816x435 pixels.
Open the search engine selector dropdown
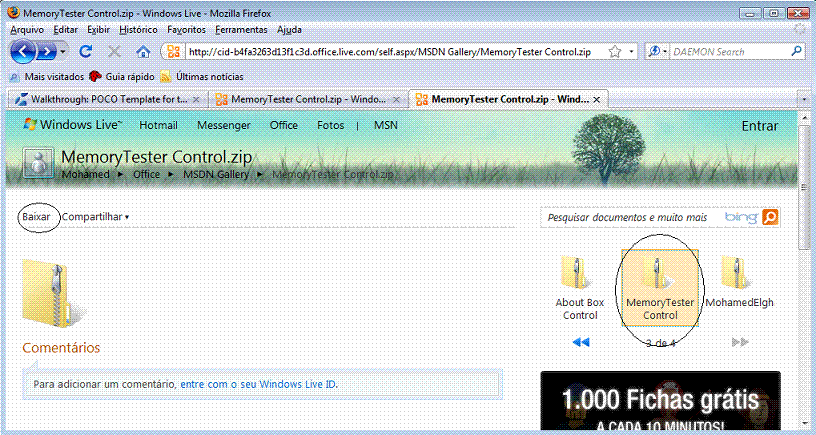pos(658,52)
